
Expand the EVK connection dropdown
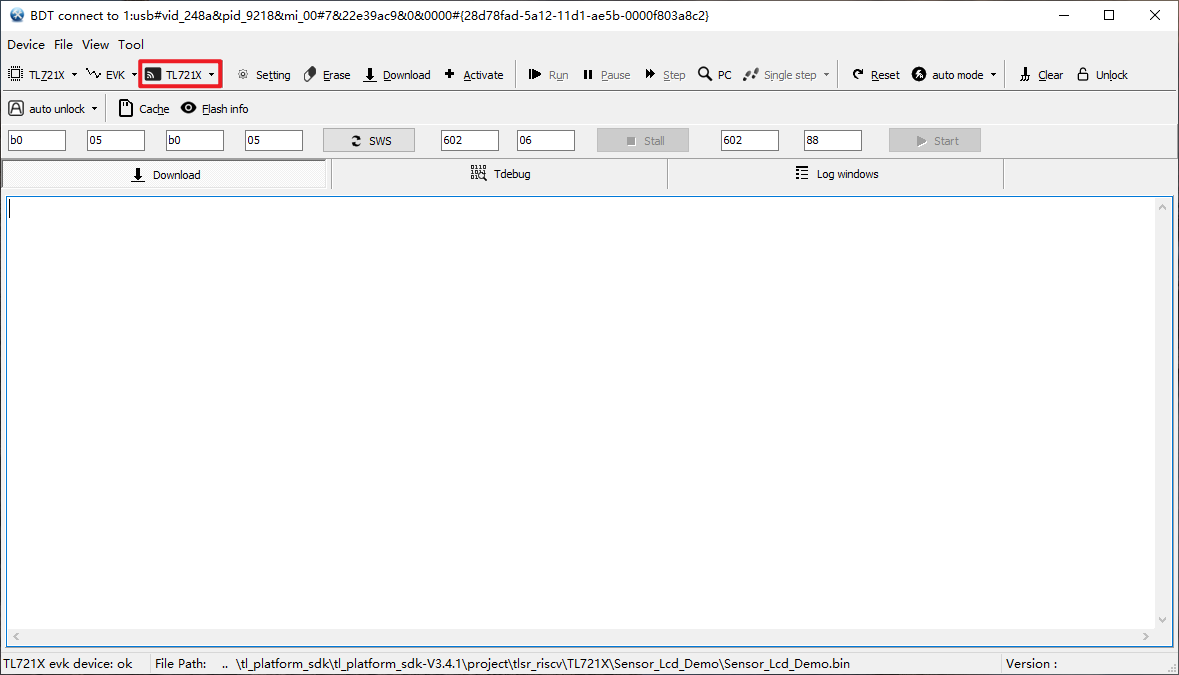[x=134, y=75]
